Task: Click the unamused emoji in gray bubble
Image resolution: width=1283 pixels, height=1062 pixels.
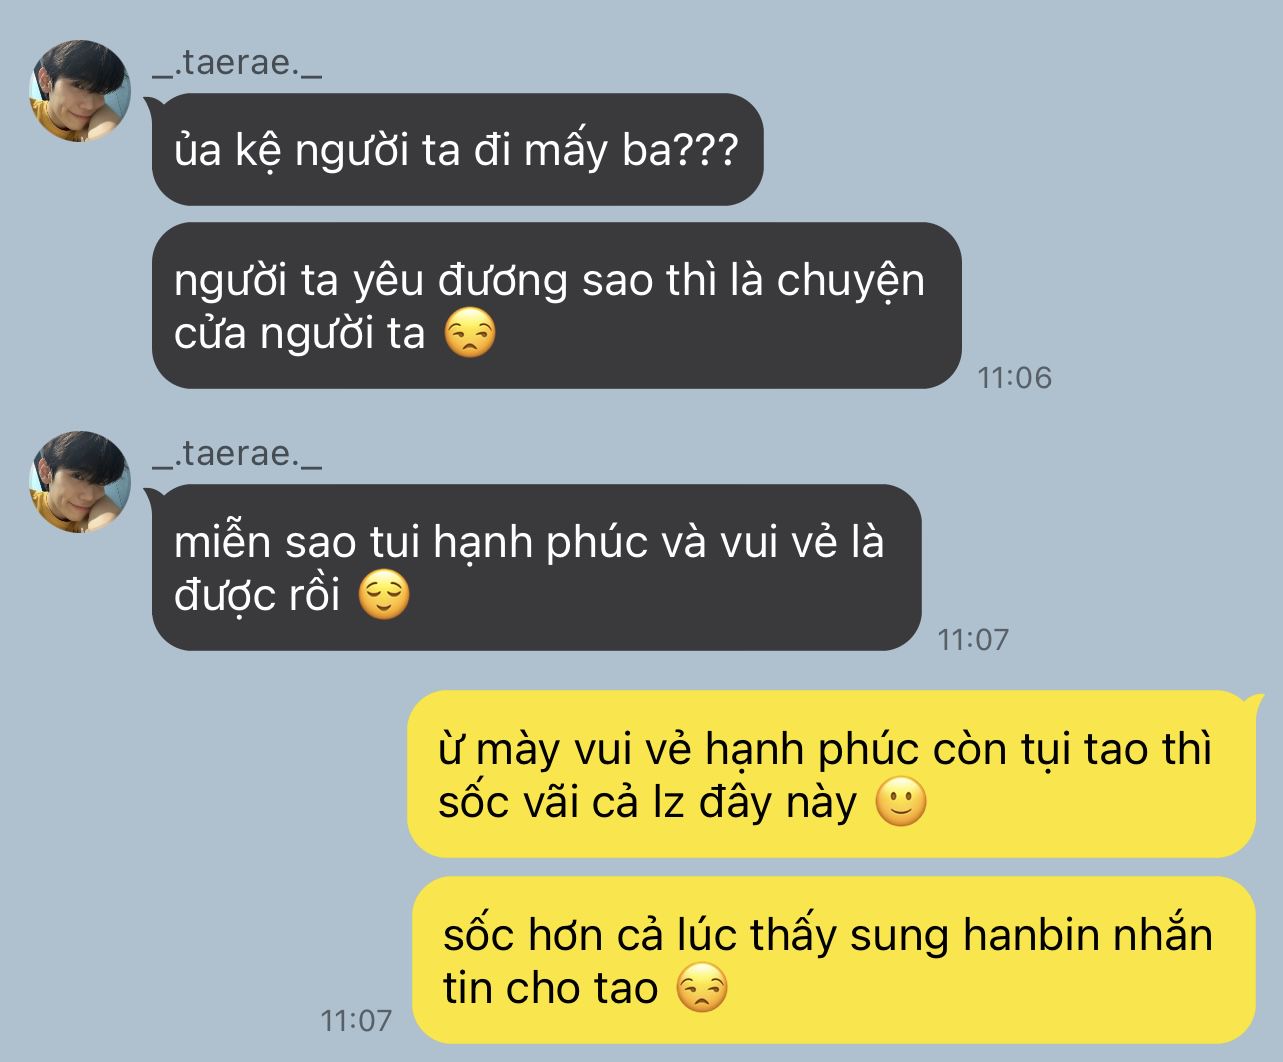Action: coord(470,334)
